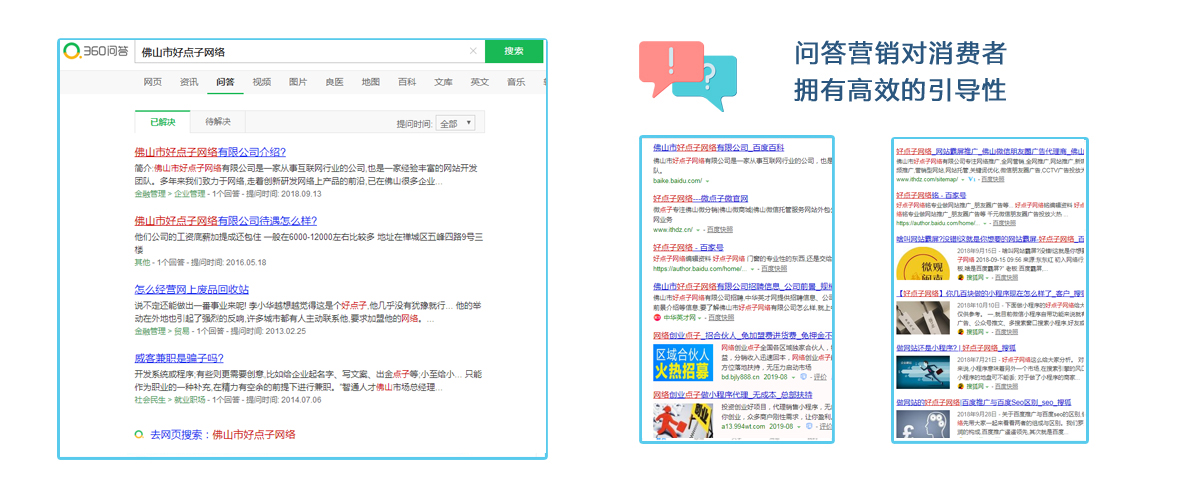Click the 360问答 logo
Viewport: 1200px width, 500px height.
point(95,51)
